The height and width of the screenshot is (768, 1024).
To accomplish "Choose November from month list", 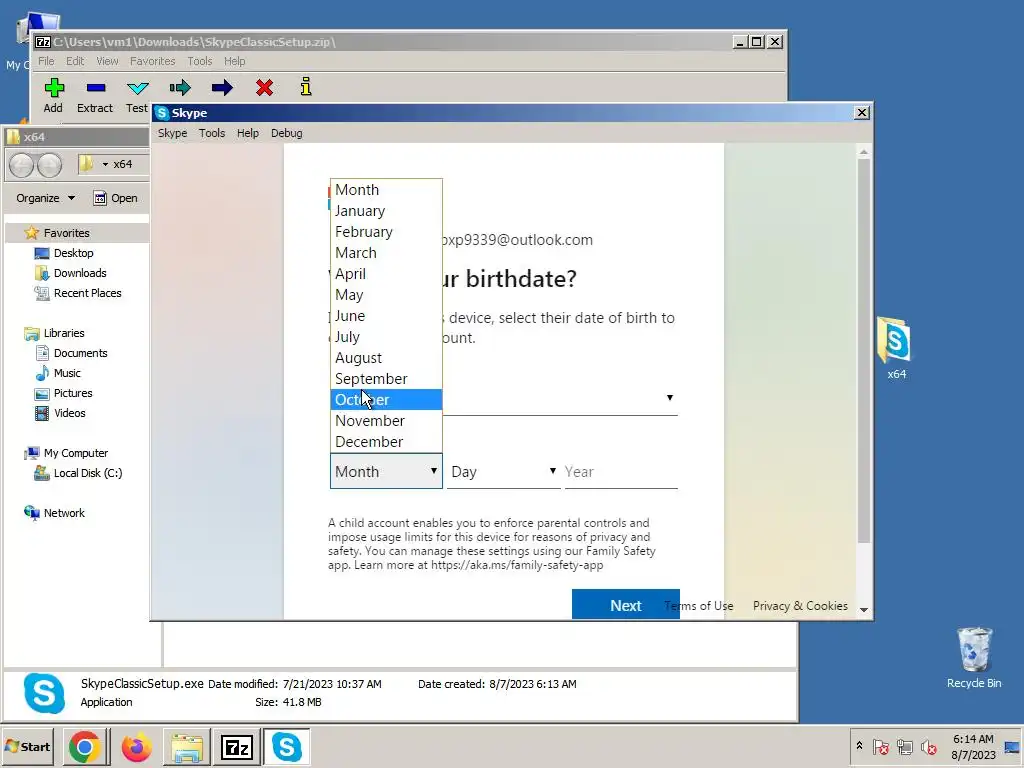I will click(x=386, y=421).
